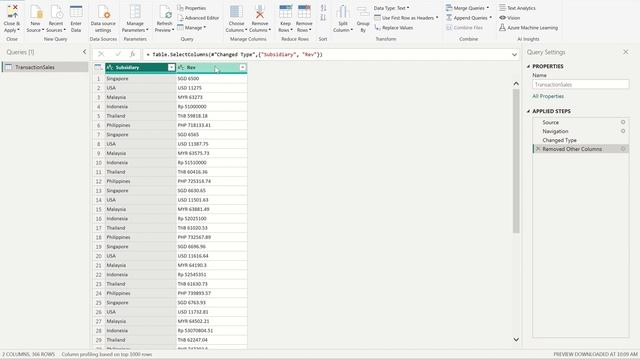Click cell PHP 718133.81 in row 6
This screenshot has width=640, height=360.
211,125
